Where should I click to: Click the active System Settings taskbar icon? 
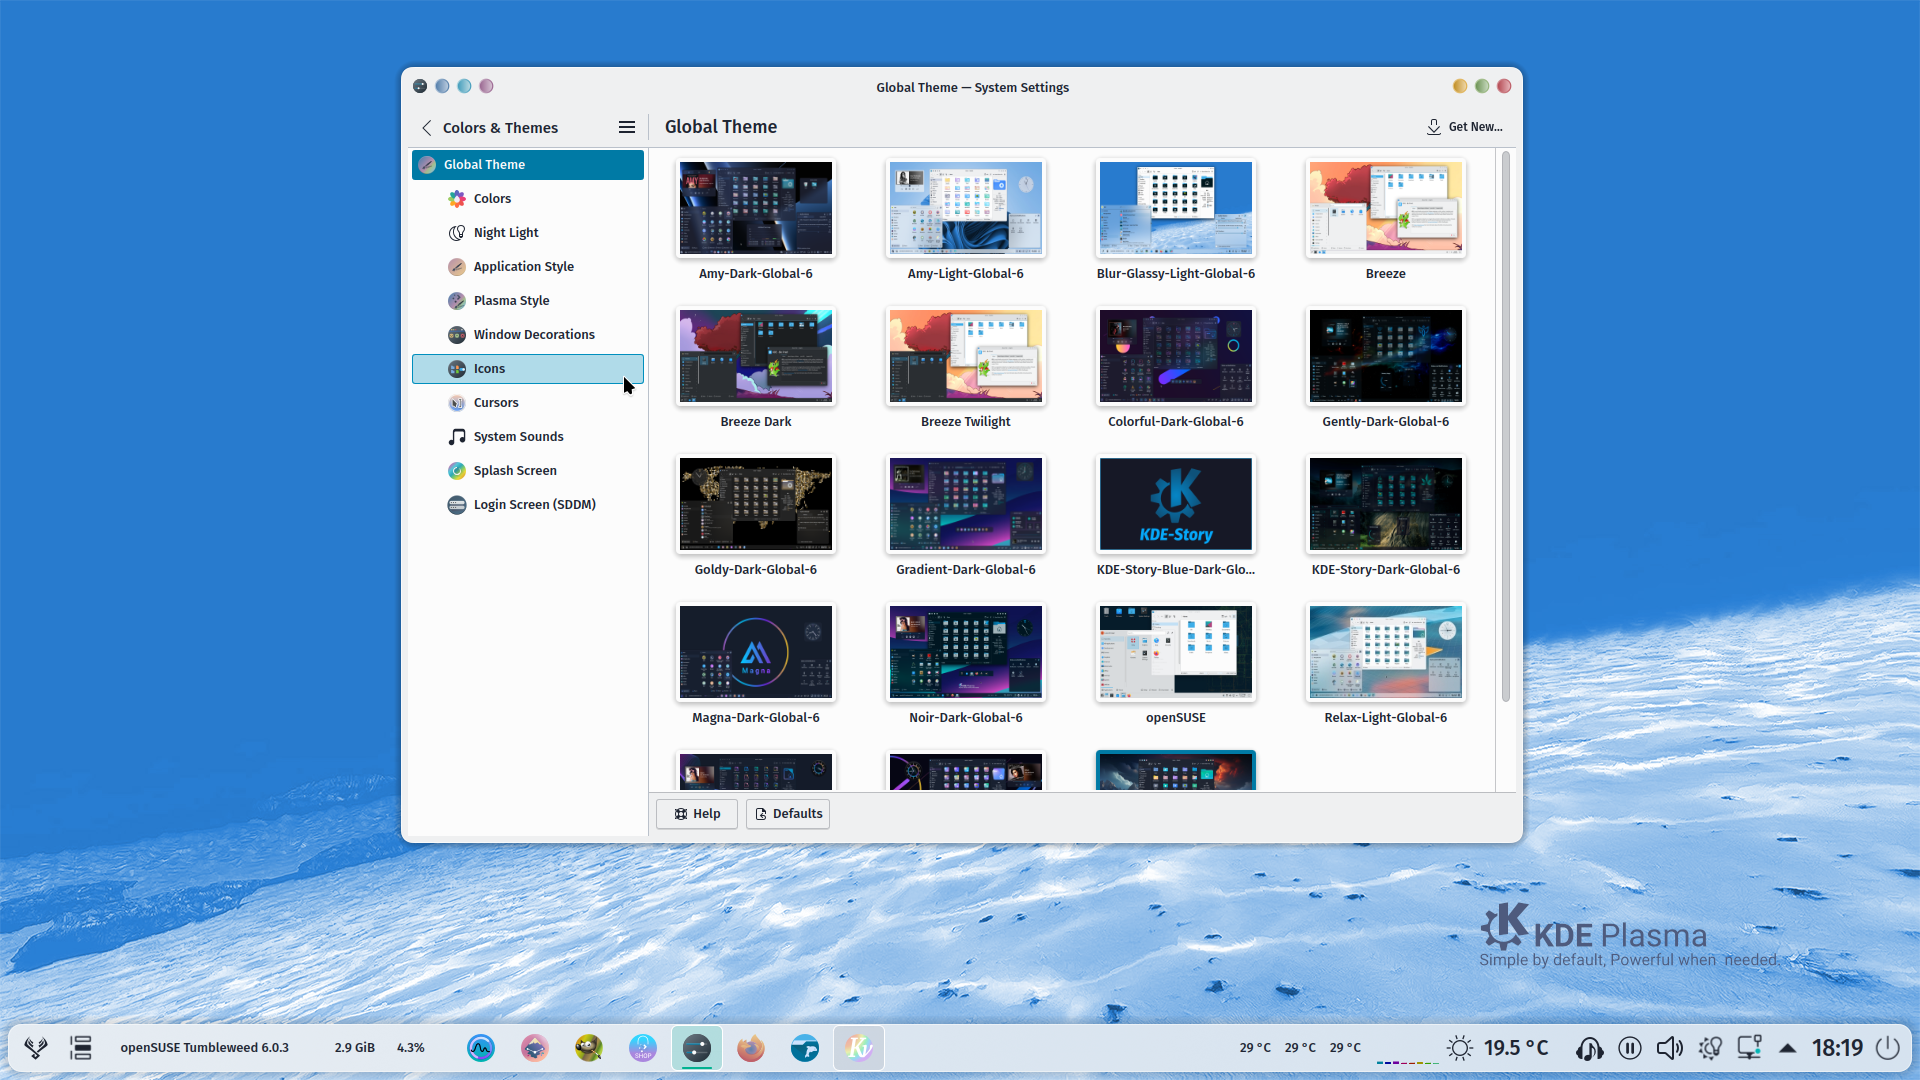[x=697, y=1048]
